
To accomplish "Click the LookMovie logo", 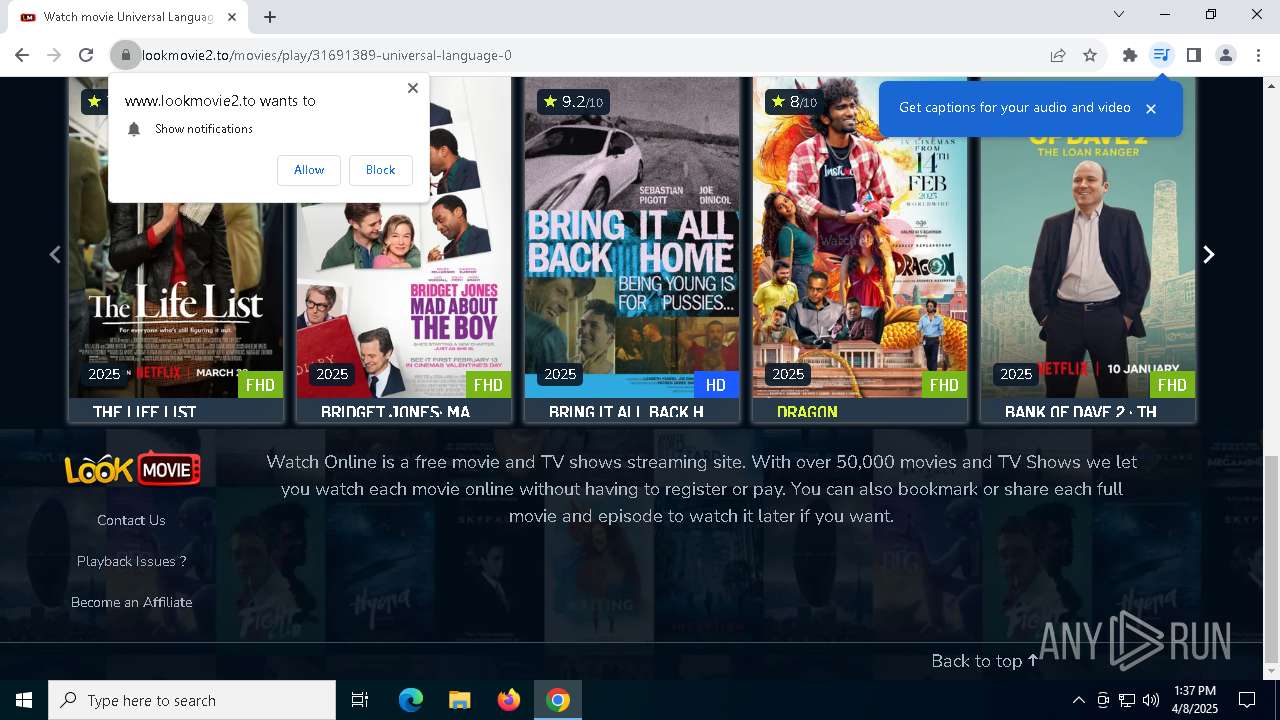I will coord(133,468).
